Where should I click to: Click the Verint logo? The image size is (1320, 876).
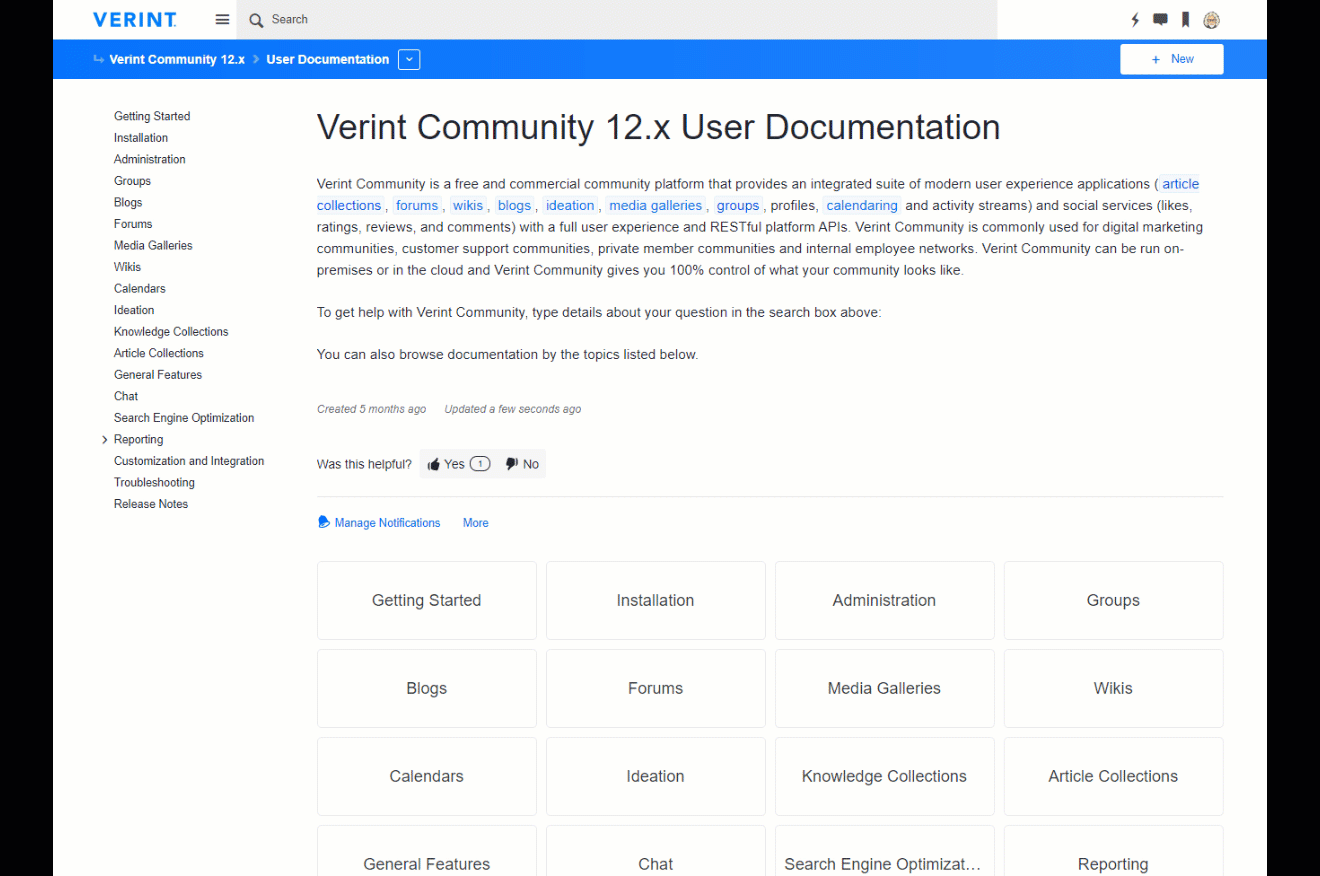tap(134, 20)
